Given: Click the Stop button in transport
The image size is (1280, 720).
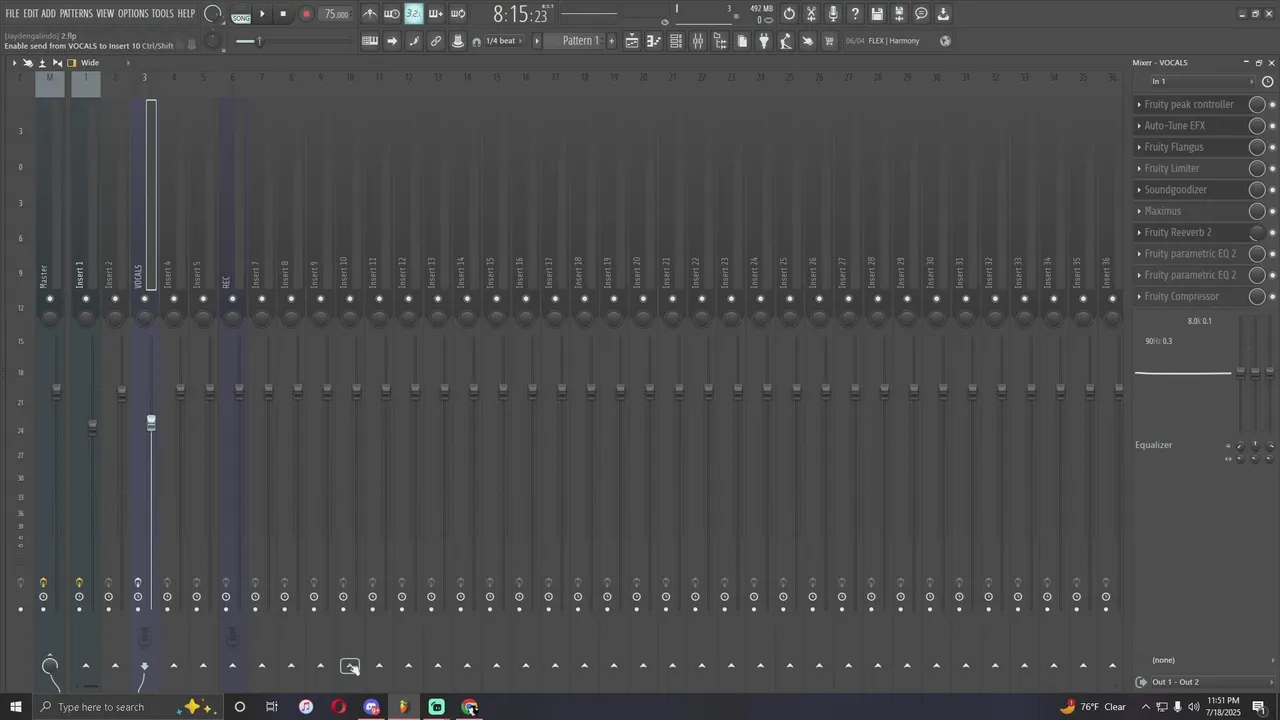Looking at the screenshot, I should [x=283, y=14].
